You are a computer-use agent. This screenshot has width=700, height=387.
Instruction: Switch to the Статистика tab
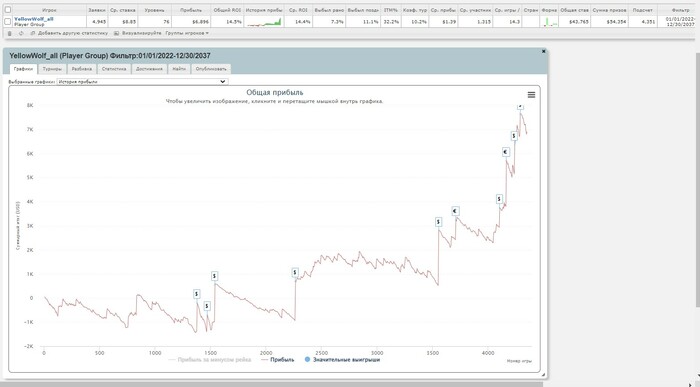[114, 69]
